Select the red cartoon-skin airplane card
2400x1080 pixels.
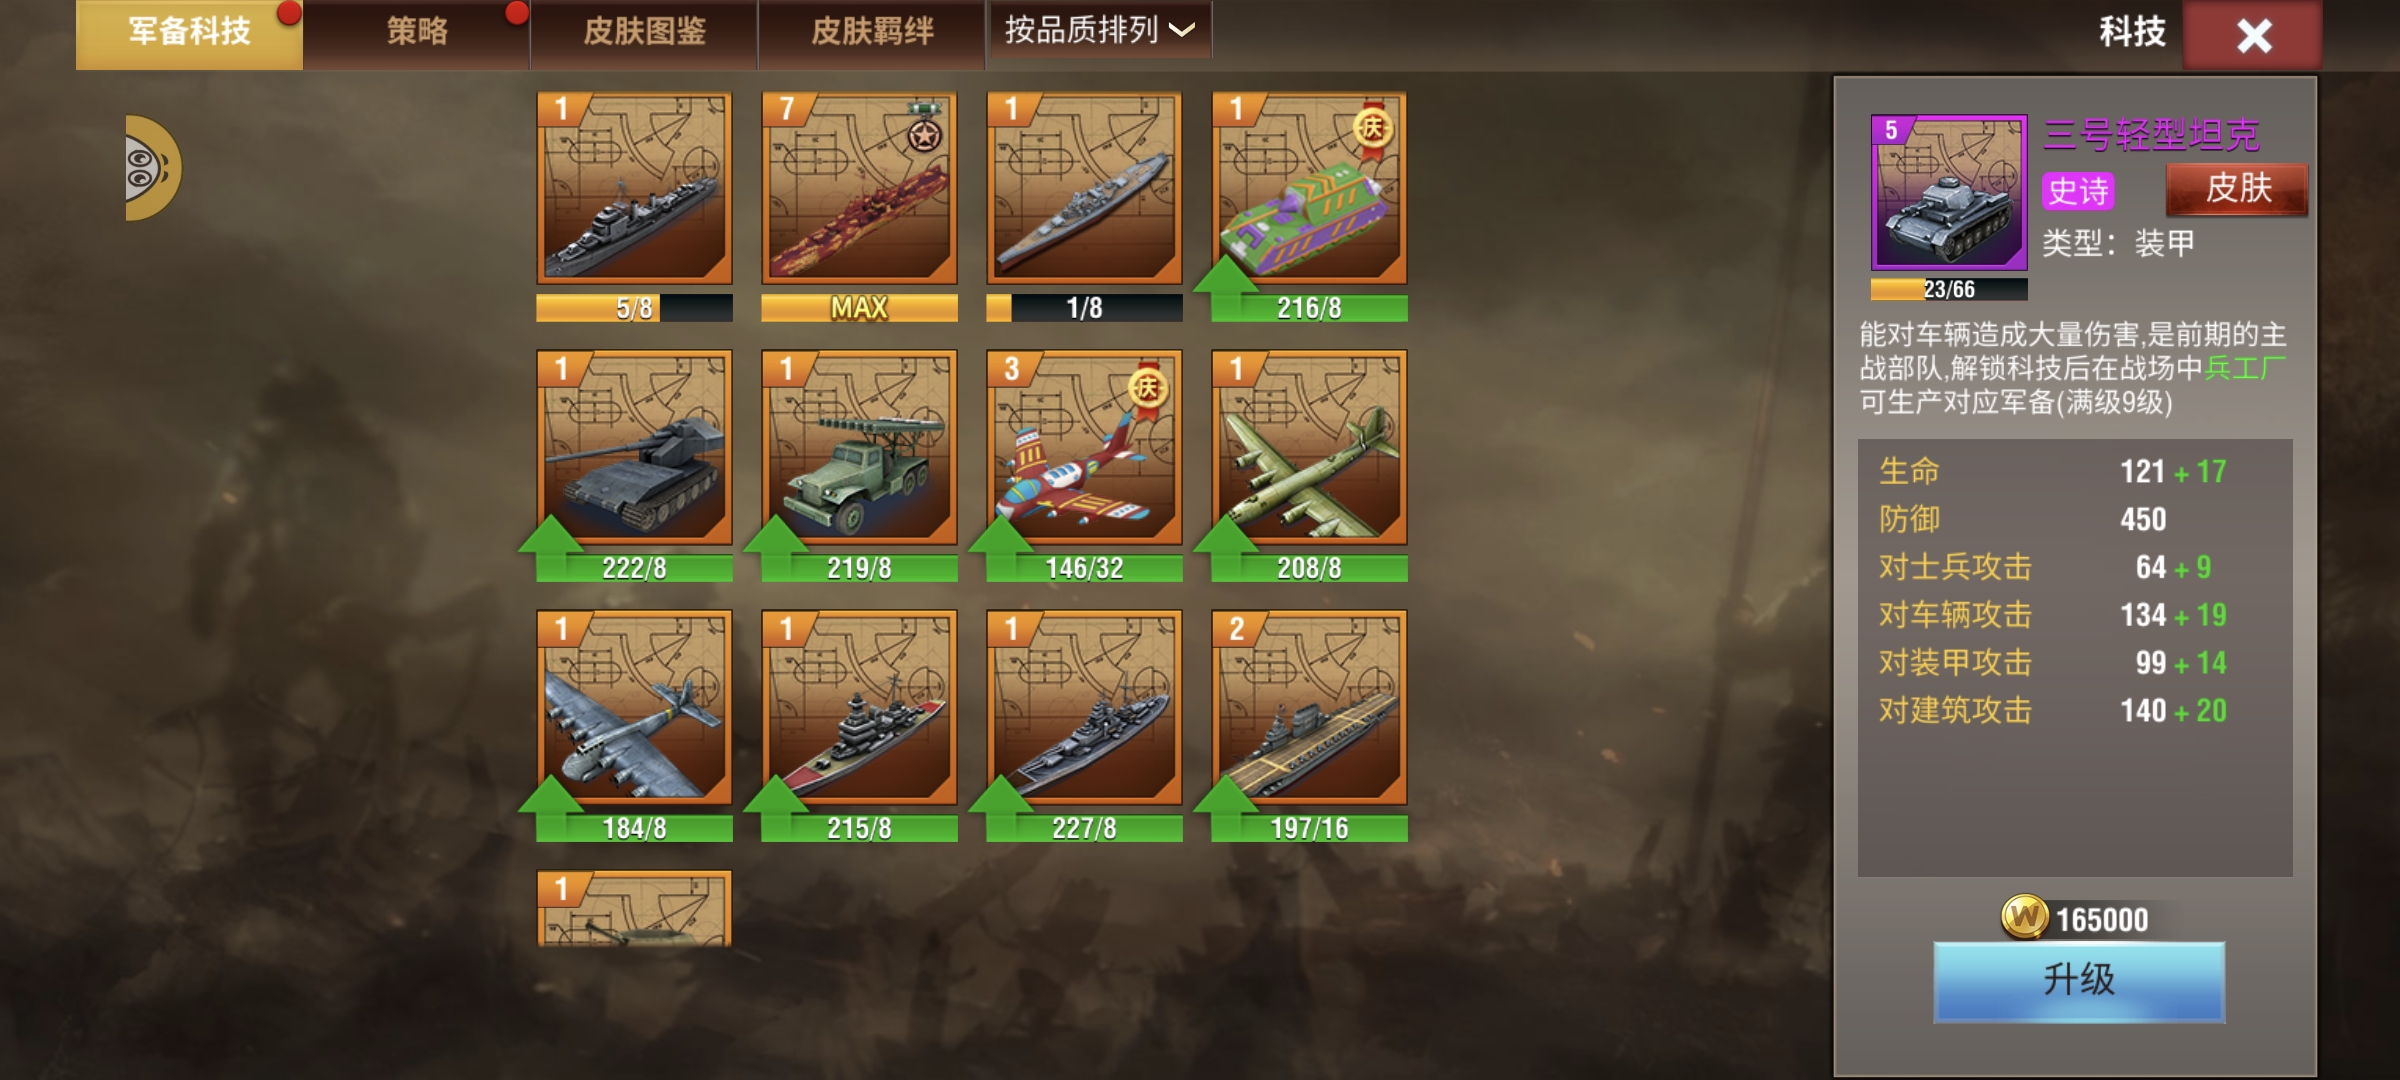coord(1084,447)
